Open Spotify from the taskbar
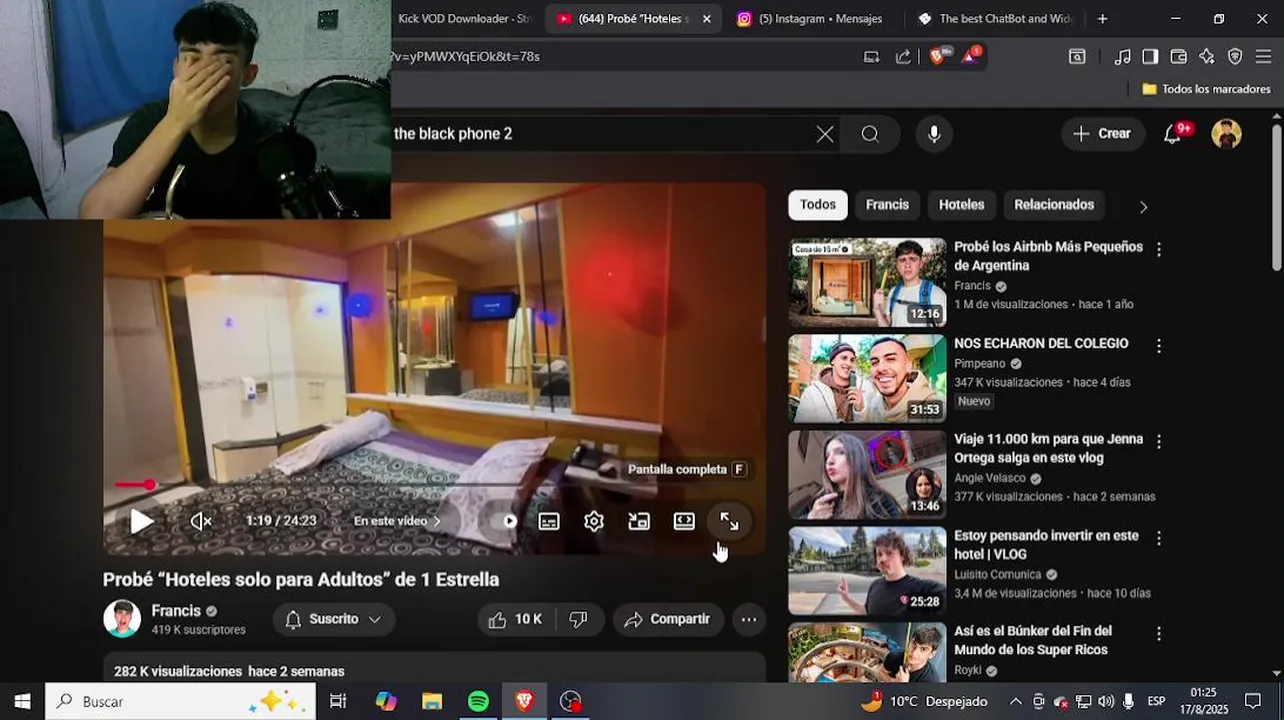Screen dimensions: 1284x720 click(x=478, y=701)
